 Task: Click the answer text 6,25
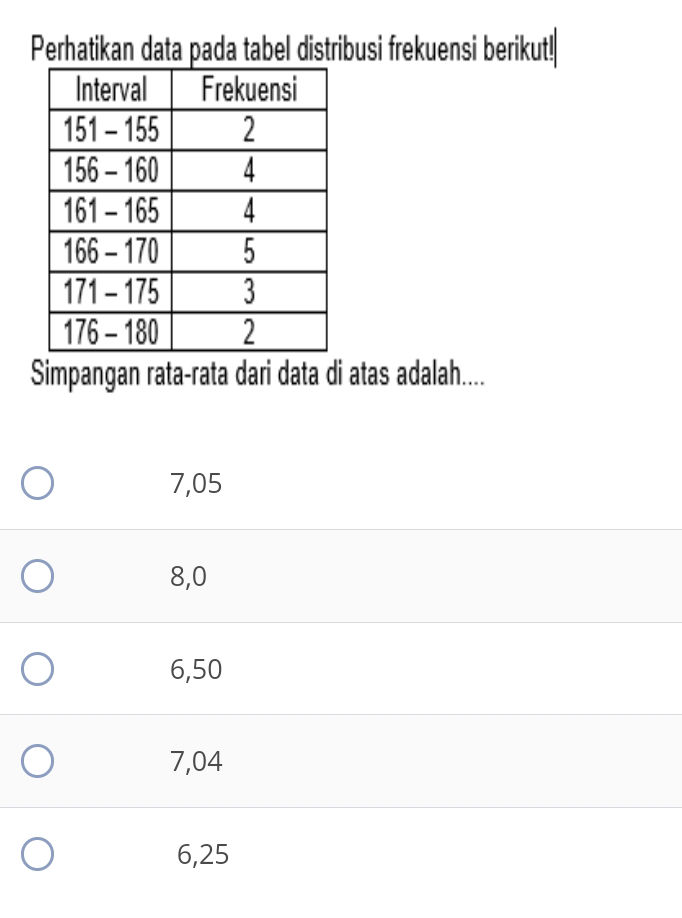click(x=202, y=855)
